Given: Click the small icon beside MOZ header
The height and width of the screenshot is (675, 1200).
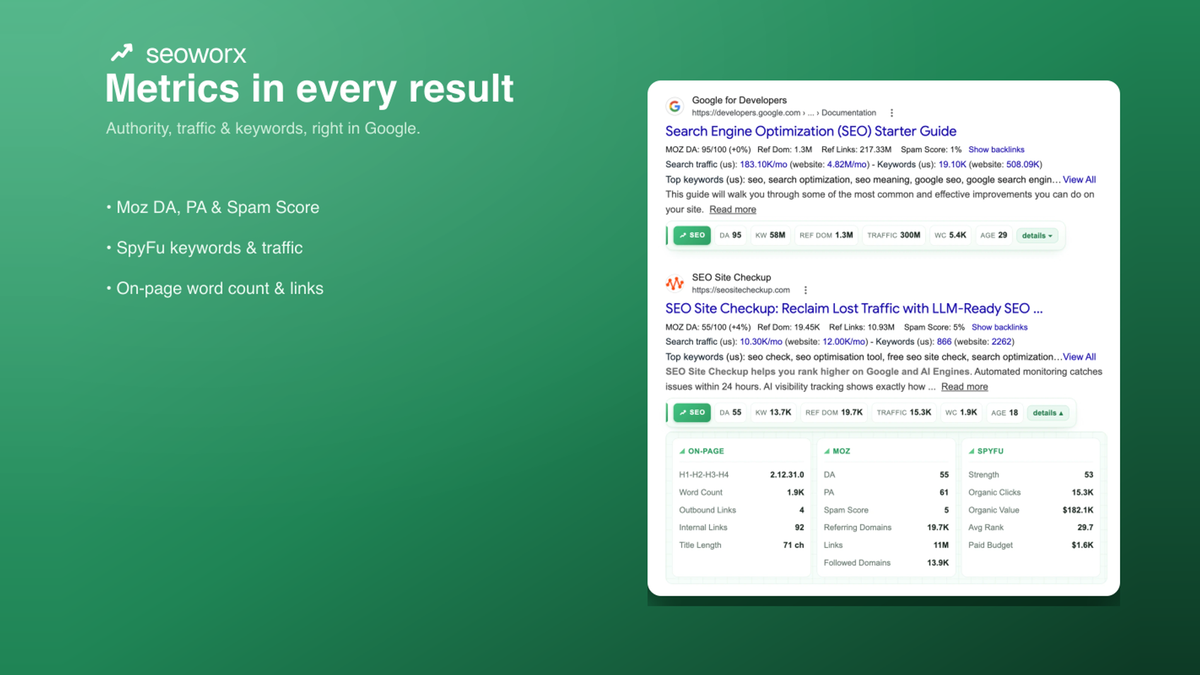Looking at the screenshot, I should 827,451.
